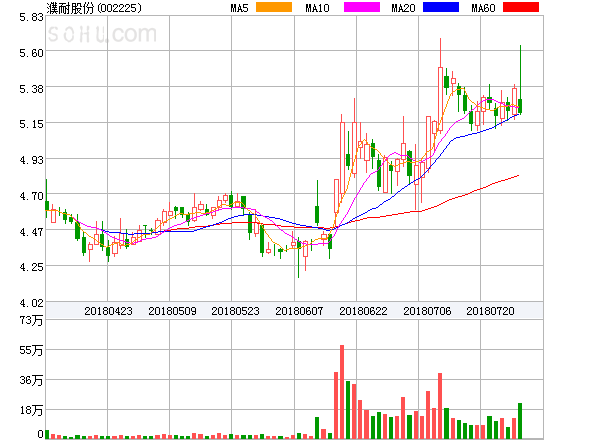Viewport: 600px width, 440px height.
Task: Click the 18万 volume axis label
Action: tap(31, 410)
